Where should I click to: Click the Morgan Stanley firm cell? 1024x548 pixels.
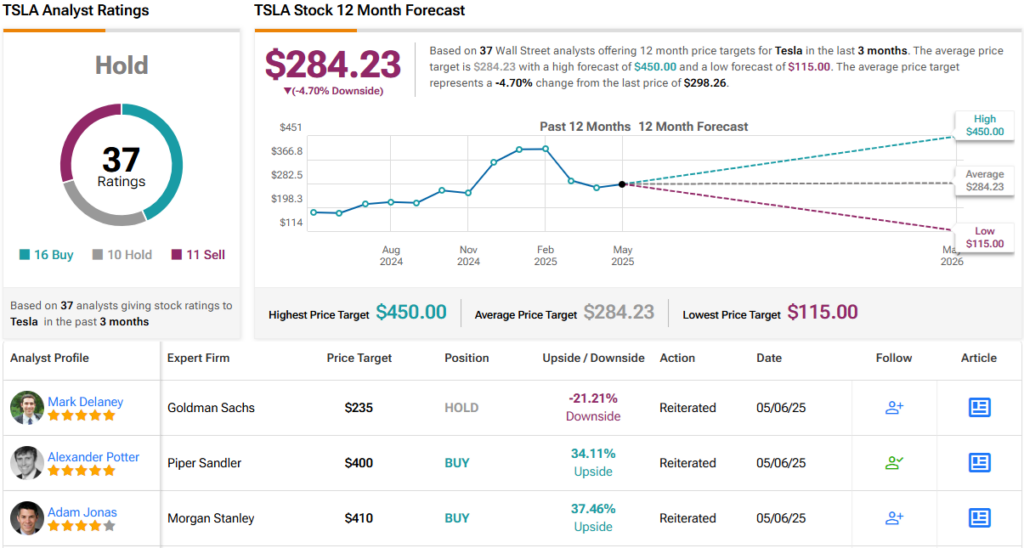(x=211, y=518)
